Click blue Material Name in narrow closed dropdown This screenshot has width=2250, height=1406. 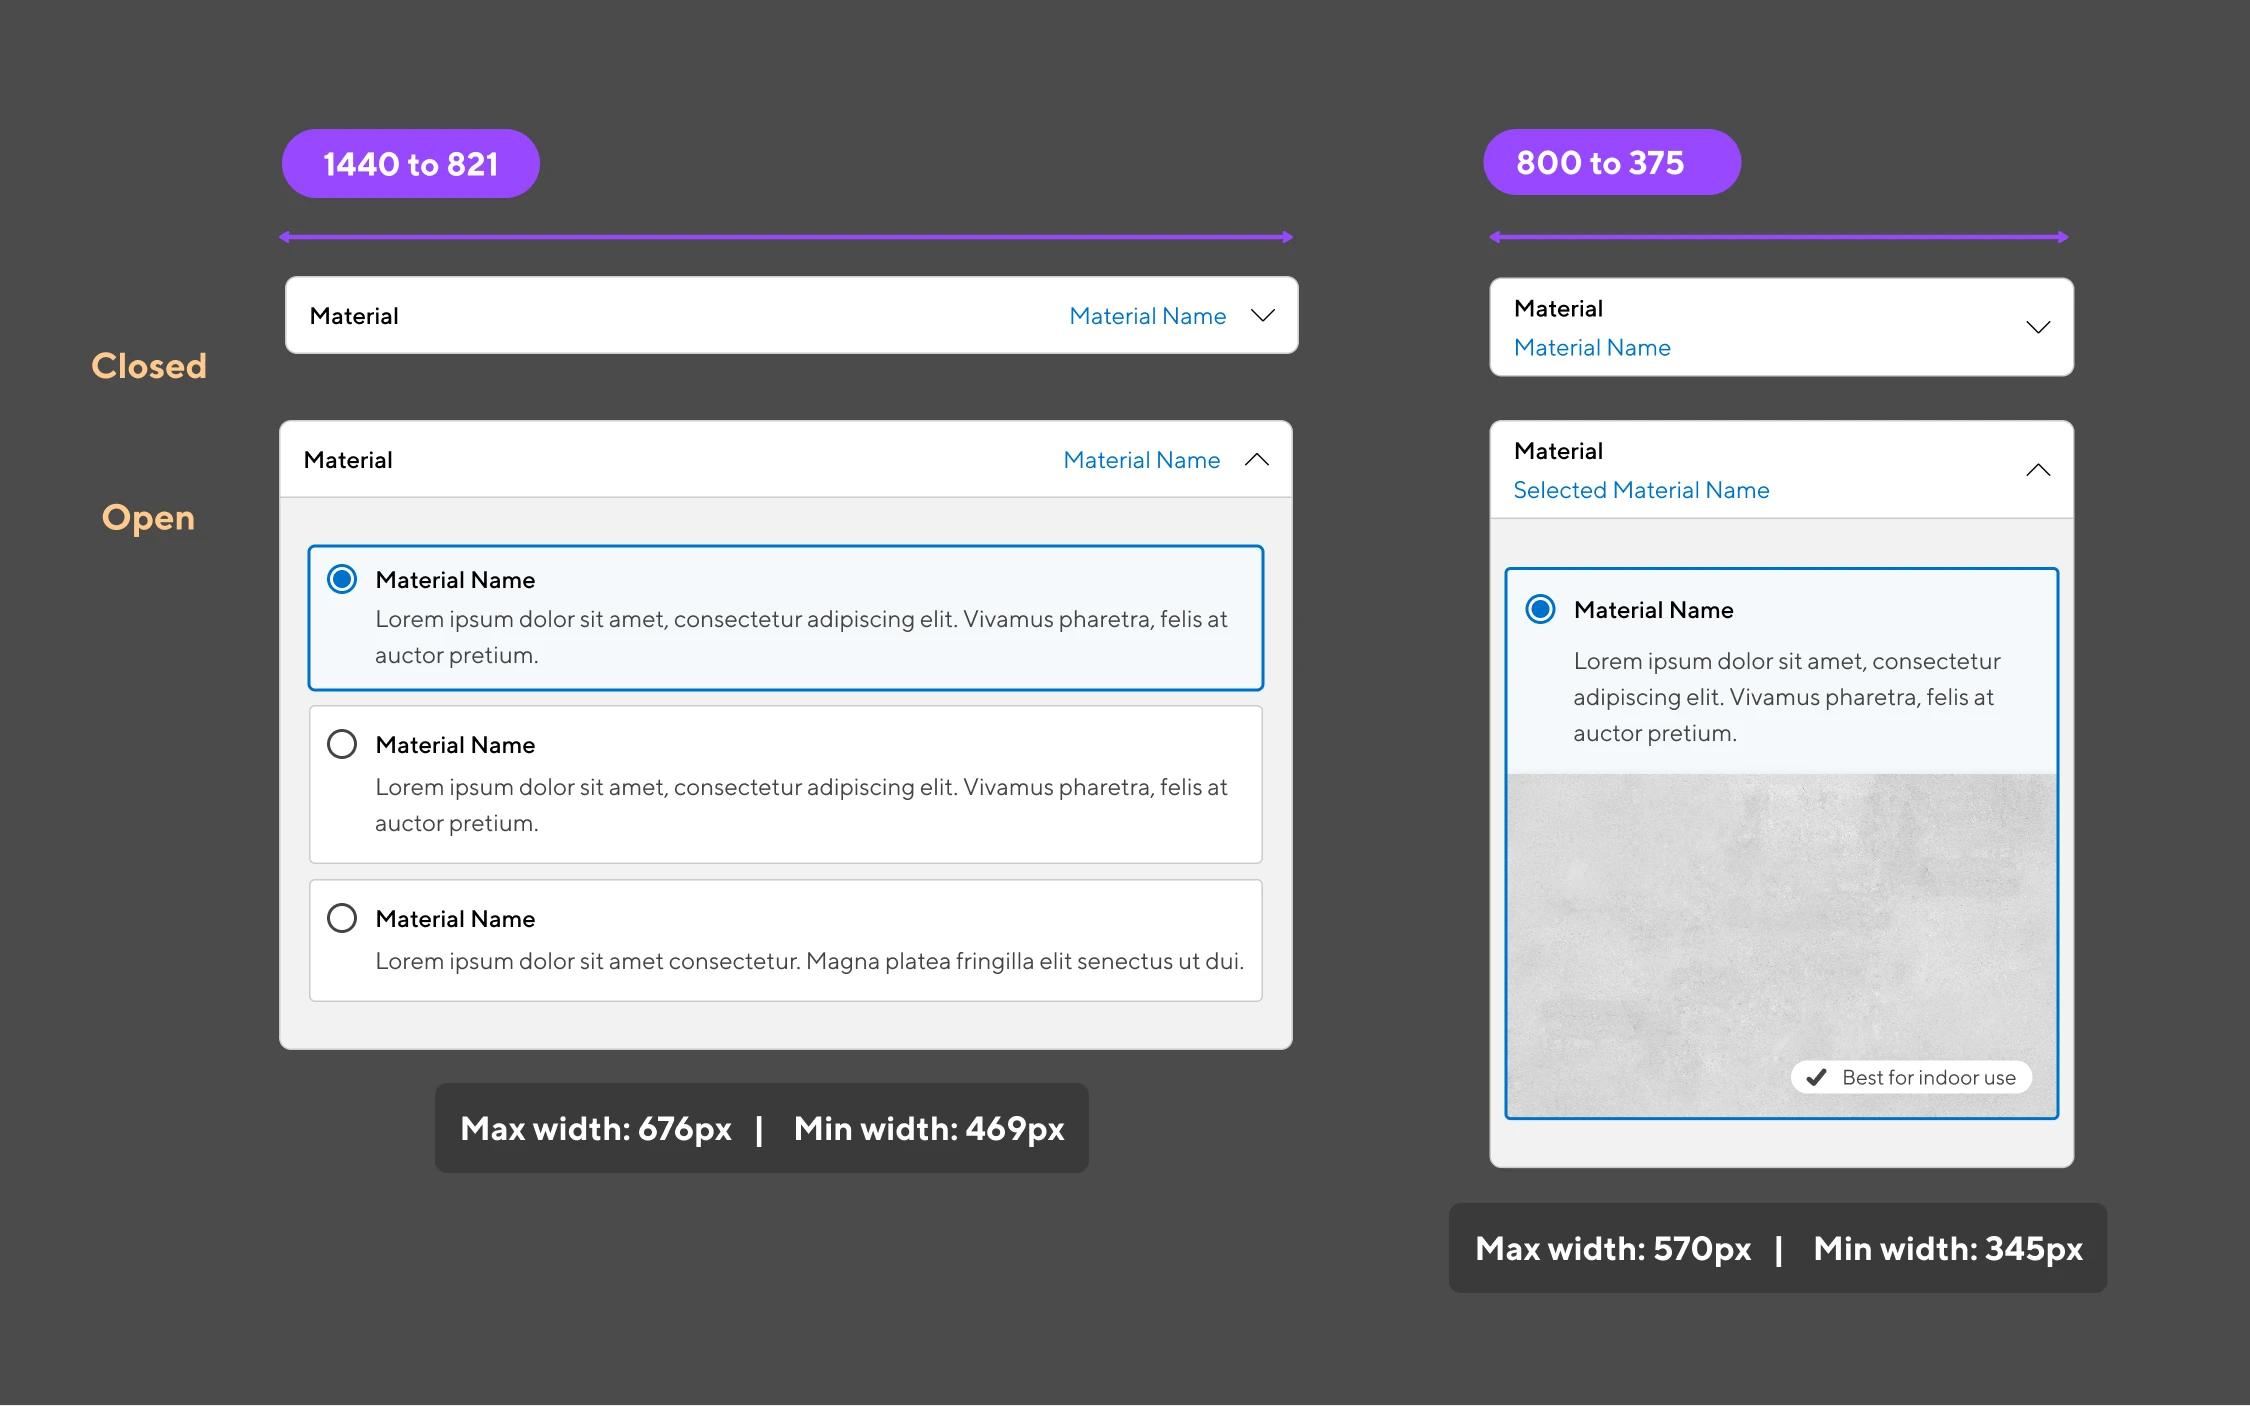[x=1592, y=348]
